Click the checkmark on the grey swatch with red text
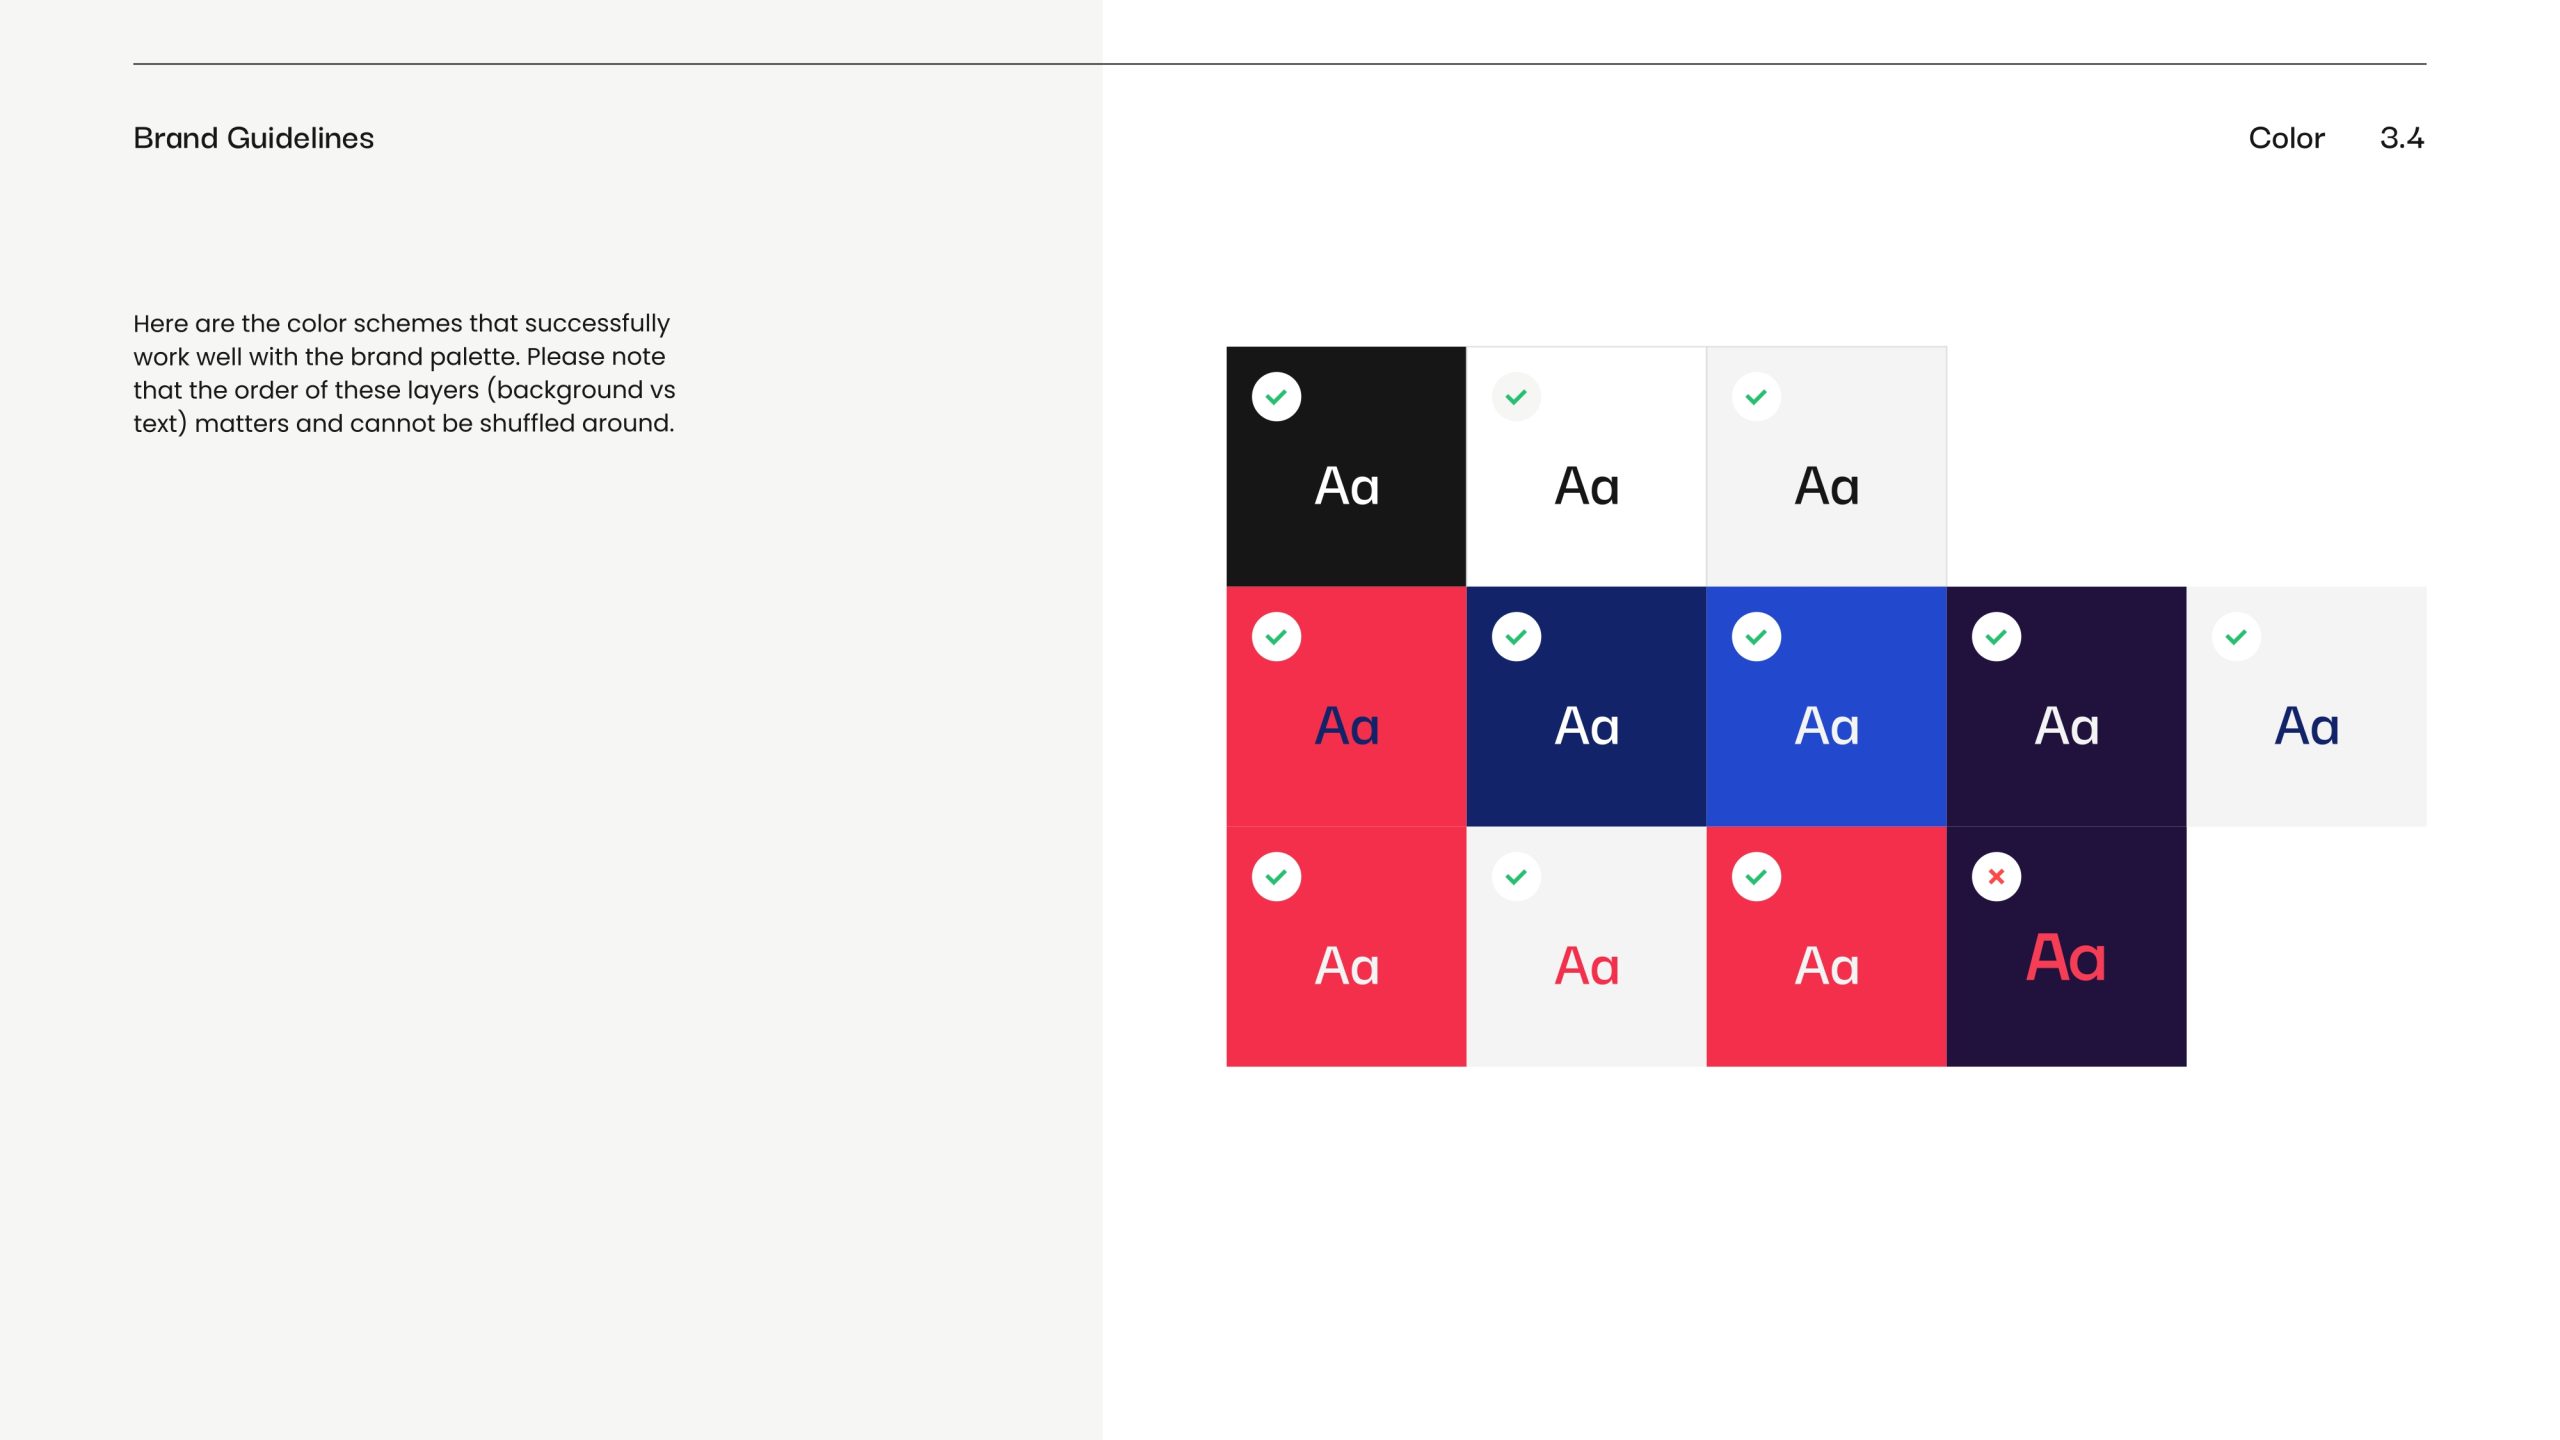 [1516, 877]
